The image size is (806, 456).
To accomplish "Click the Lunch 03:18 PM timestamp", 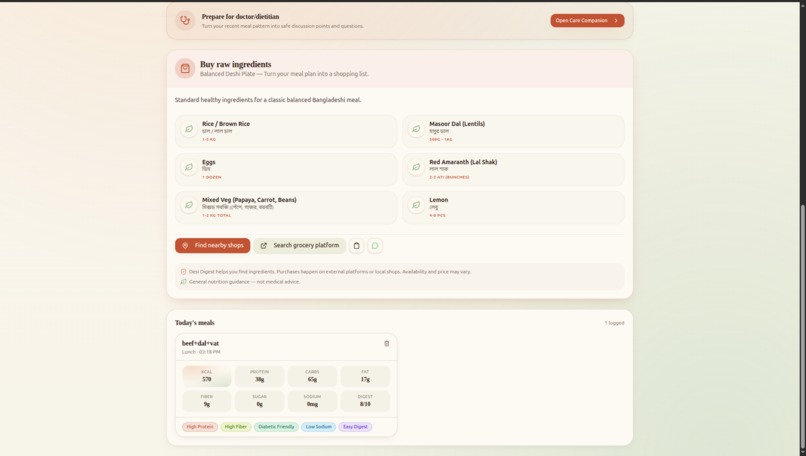I will [201, 352].
